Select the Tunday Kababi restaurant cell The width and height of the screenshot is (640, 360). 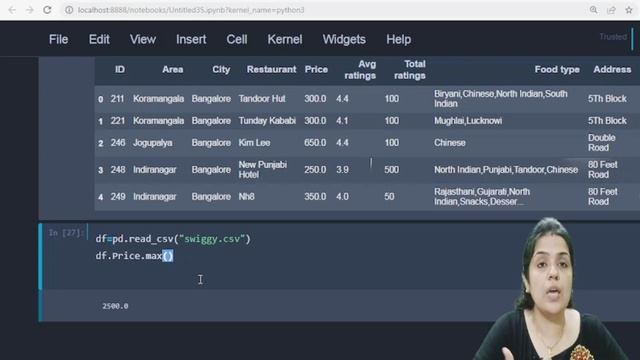[x=267, y=121]
